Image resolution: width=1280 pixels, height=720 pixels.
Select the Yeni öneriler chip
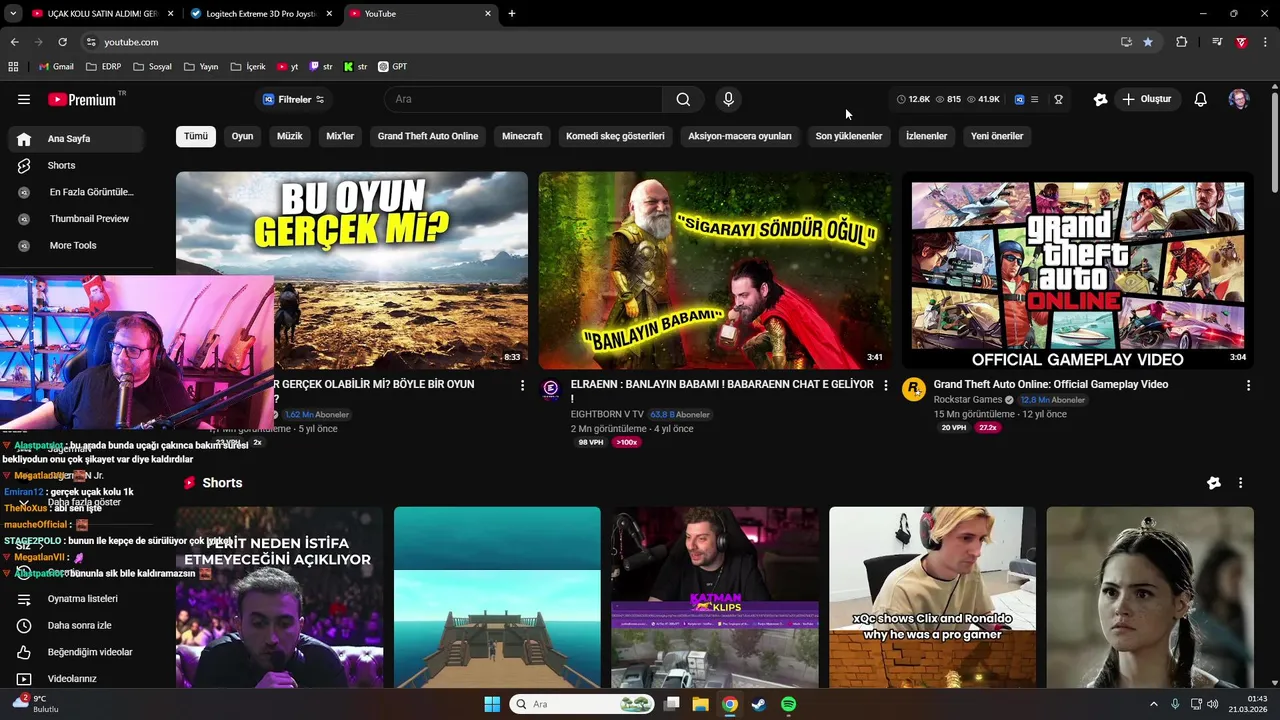pos(997,136)
